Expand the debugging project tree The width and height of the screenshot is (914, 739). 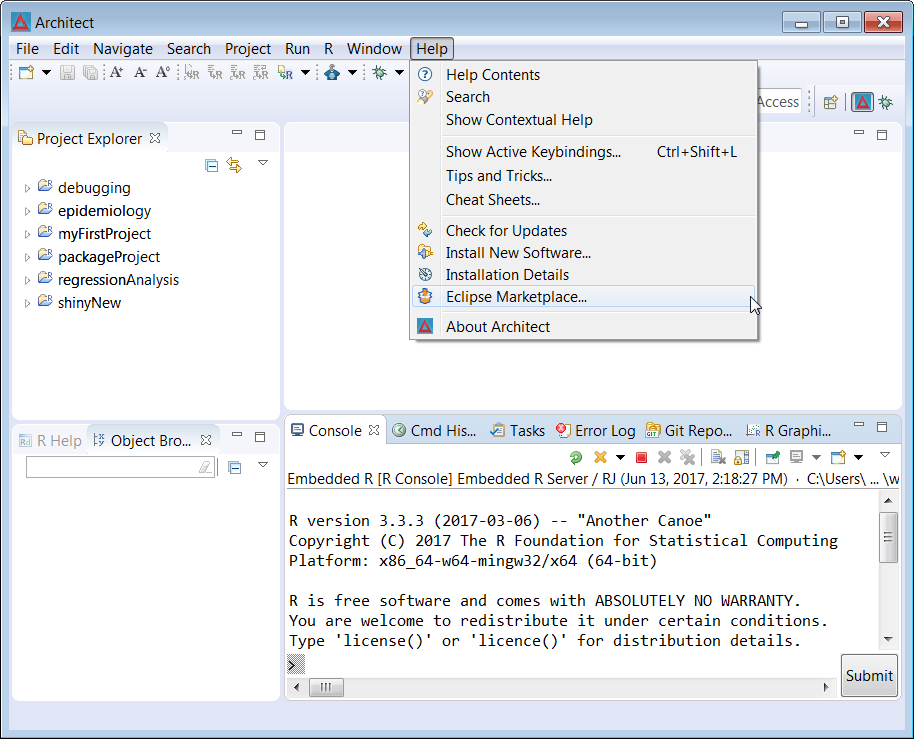tap(27, 188)
